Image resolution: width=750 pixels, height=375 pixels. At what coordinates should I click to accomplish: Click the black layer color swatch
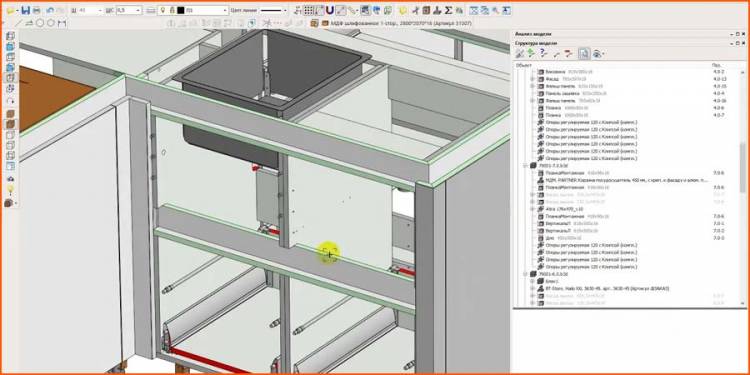[x=180, y=10]
